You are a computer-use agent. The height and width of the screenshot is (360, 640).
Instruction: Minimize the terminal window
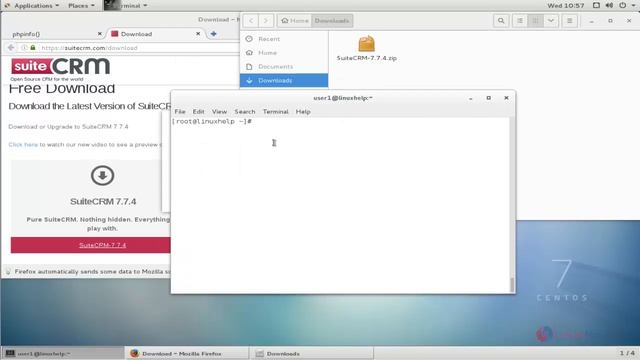coord(471,98)
